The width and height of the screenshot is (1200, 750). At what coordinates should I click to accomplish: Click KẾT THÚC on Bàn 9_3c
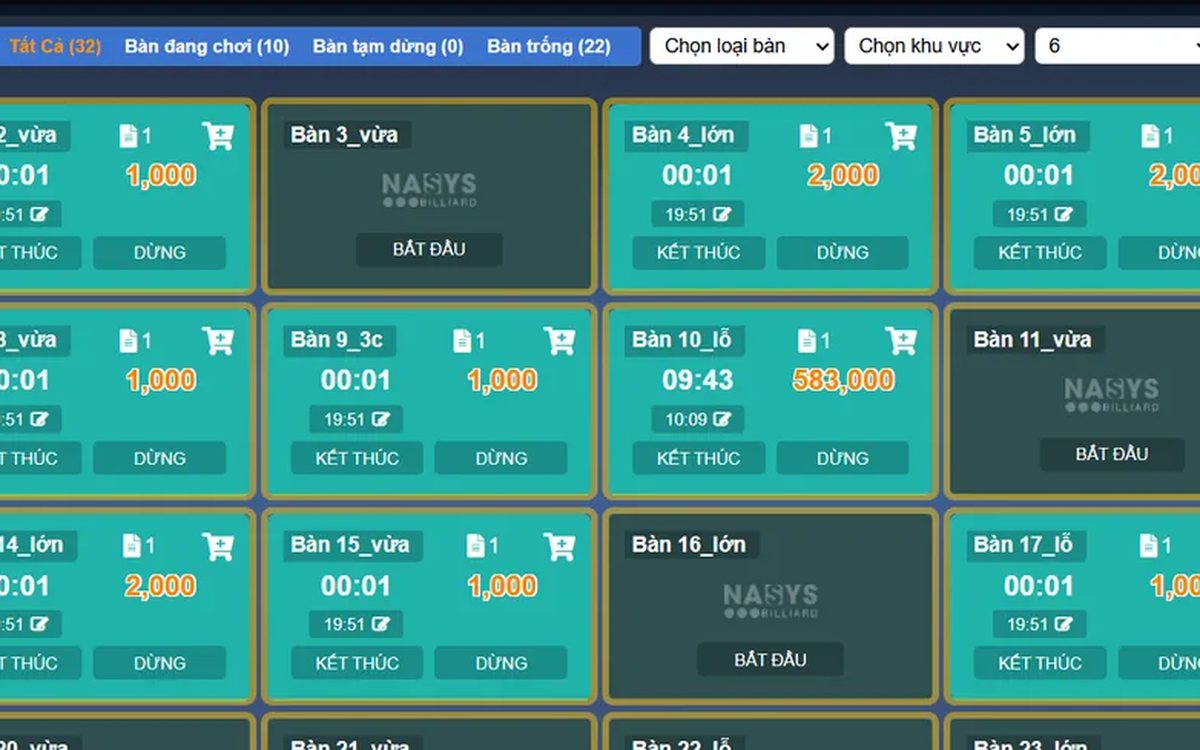pos(357,458)
